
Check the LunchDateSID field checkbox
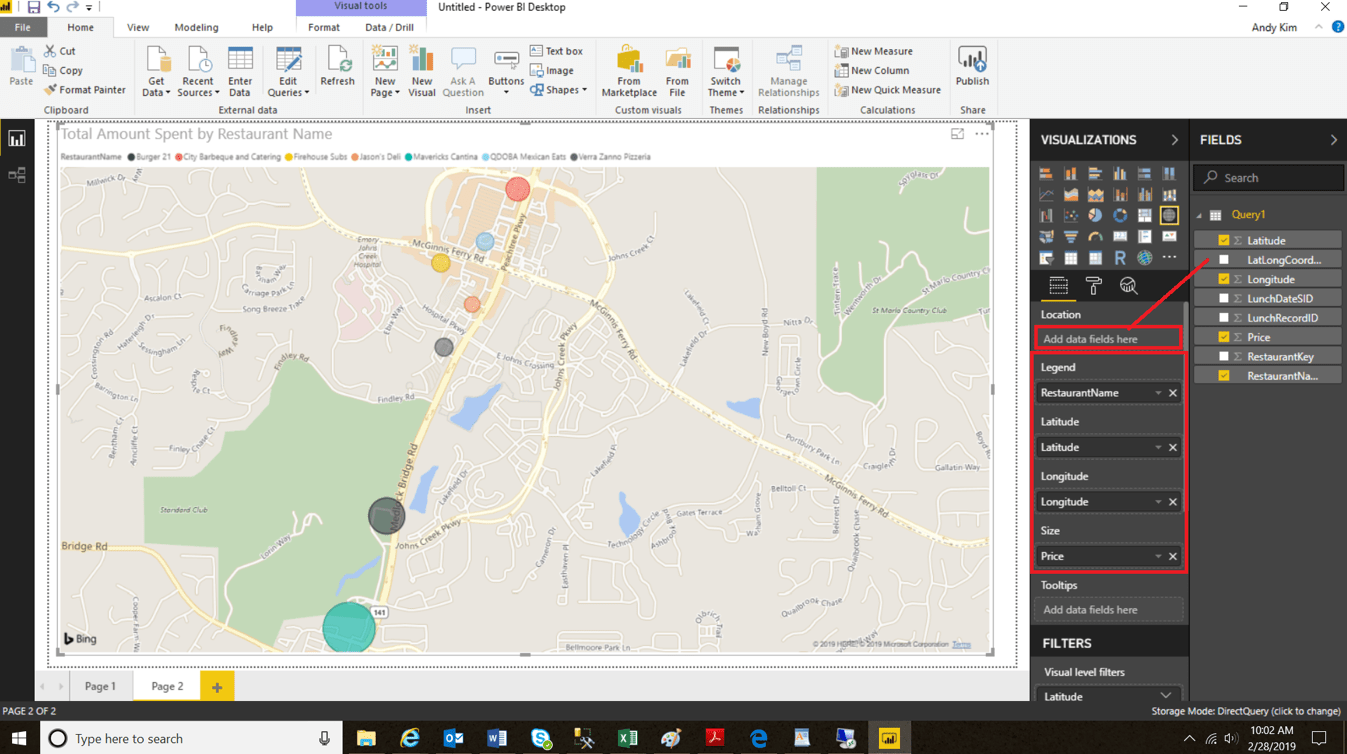pos(1224,298)
